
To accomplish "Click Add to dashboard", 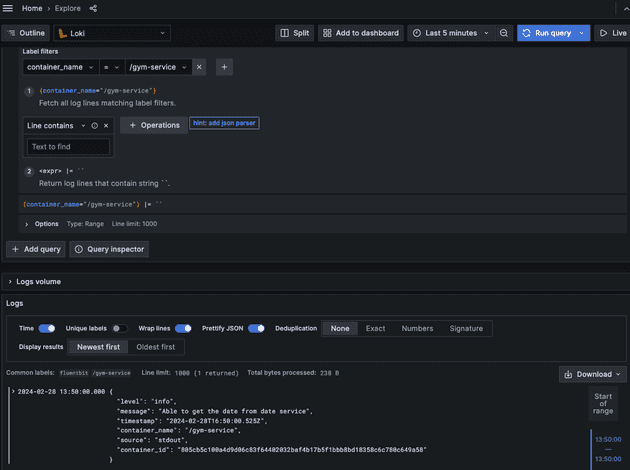I will coord(361,33).
